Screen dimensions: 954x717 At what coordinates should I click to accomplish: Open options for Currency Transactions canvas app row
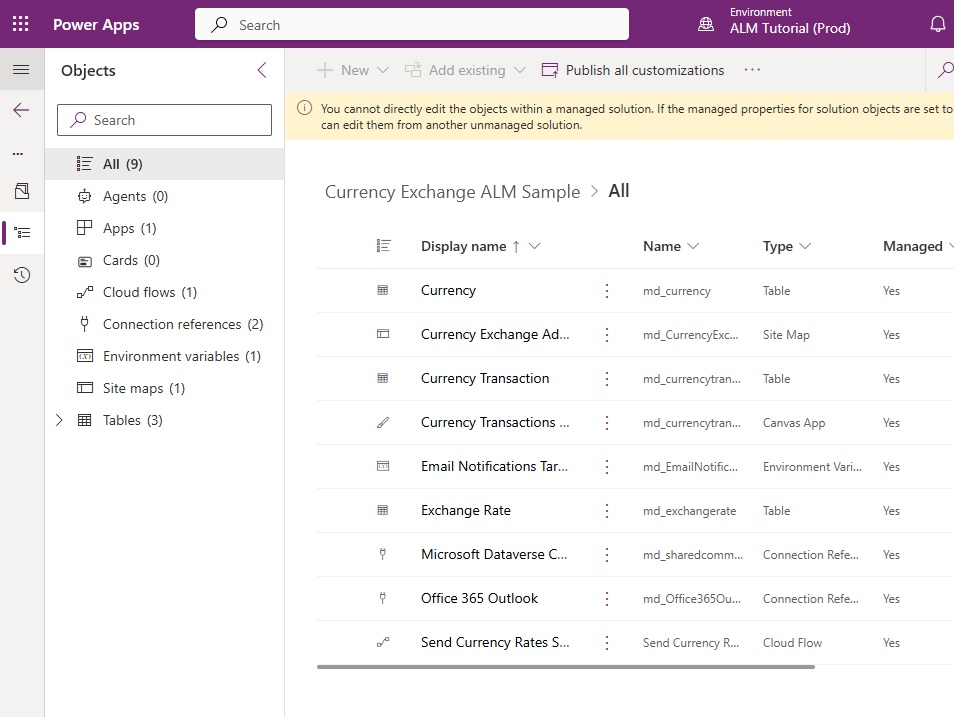[607, 422]
